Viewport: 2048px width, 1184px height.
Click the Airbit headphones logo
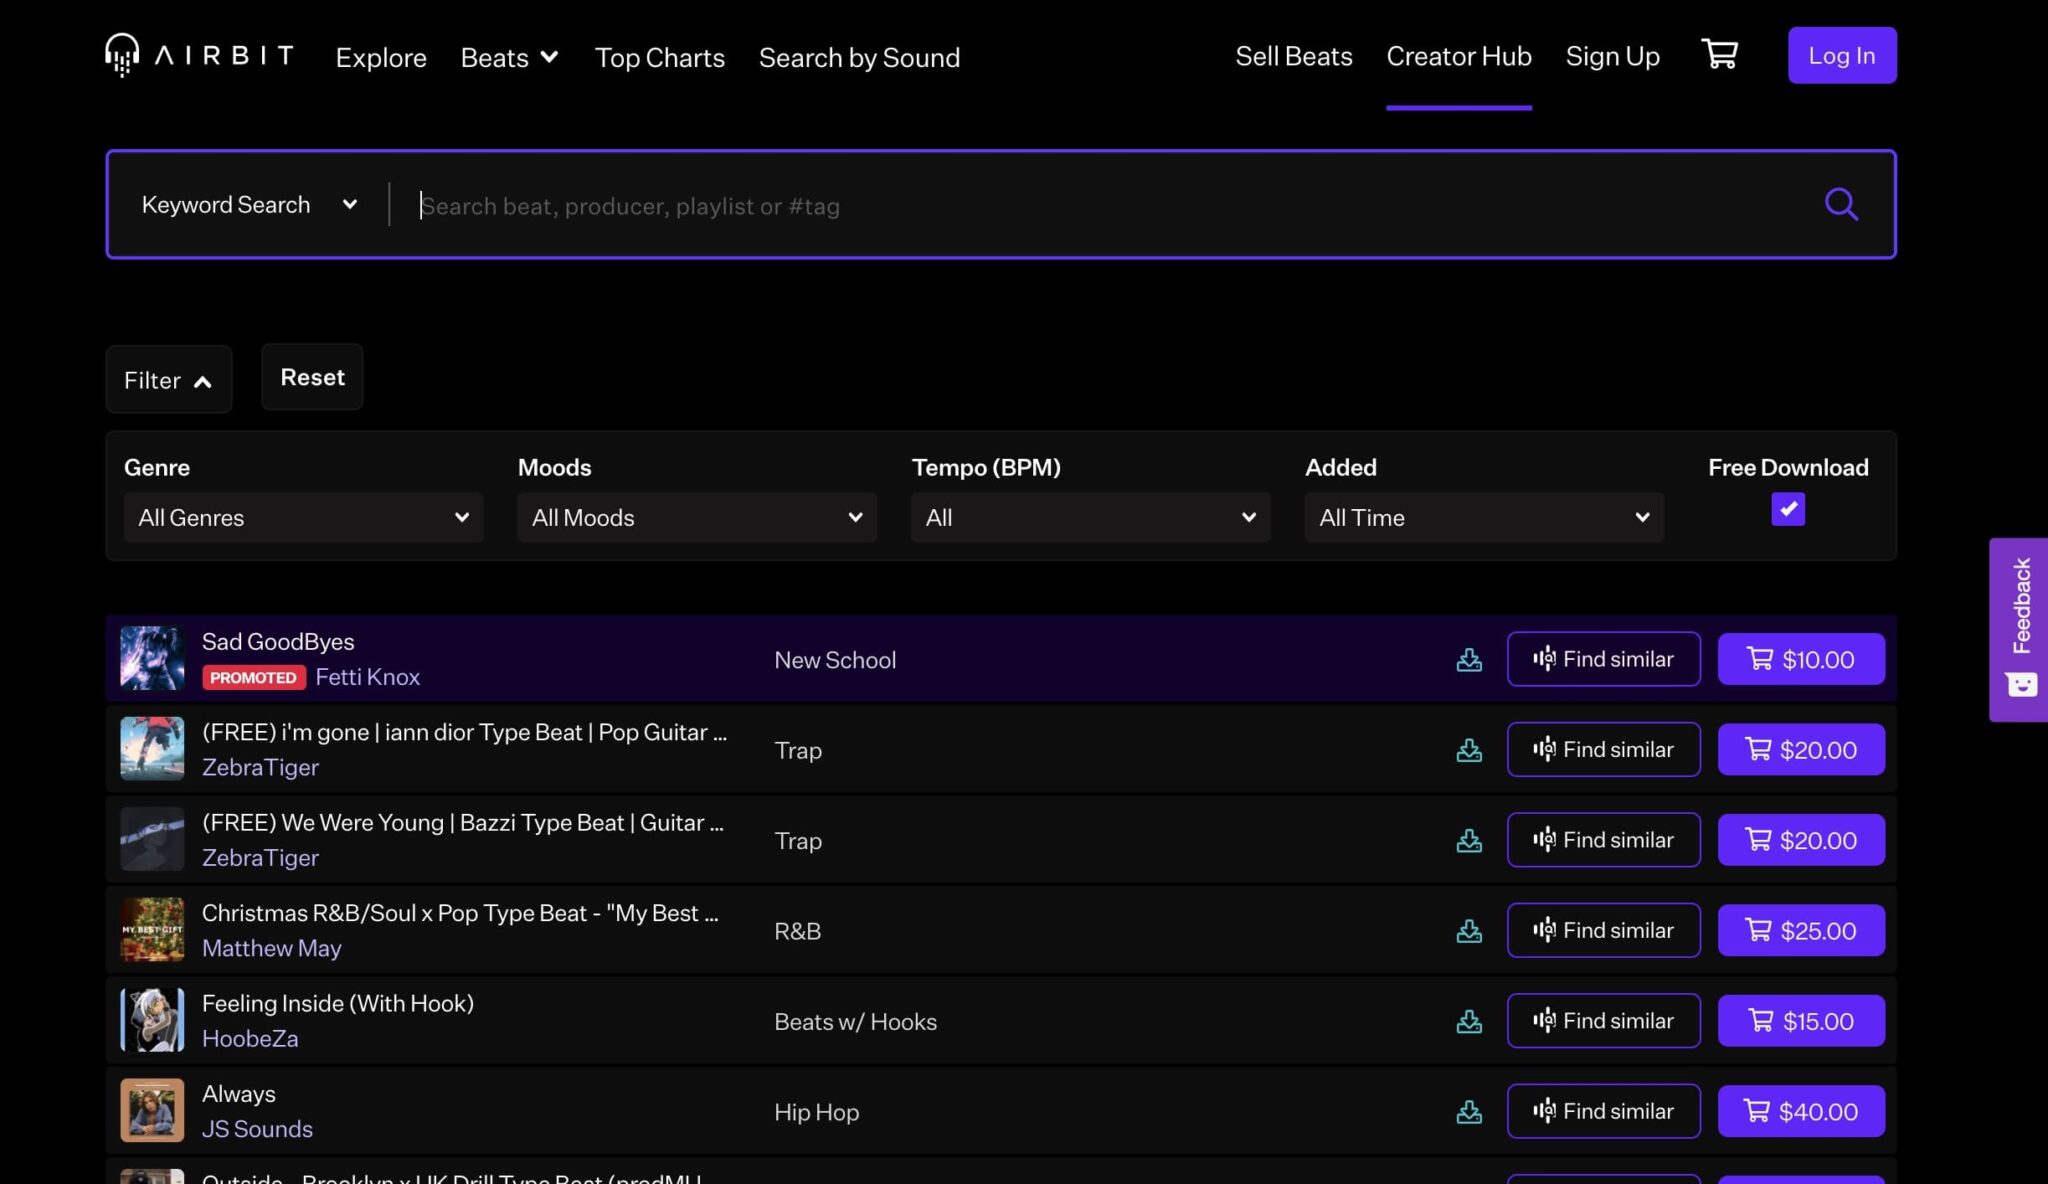click(121, 55)
